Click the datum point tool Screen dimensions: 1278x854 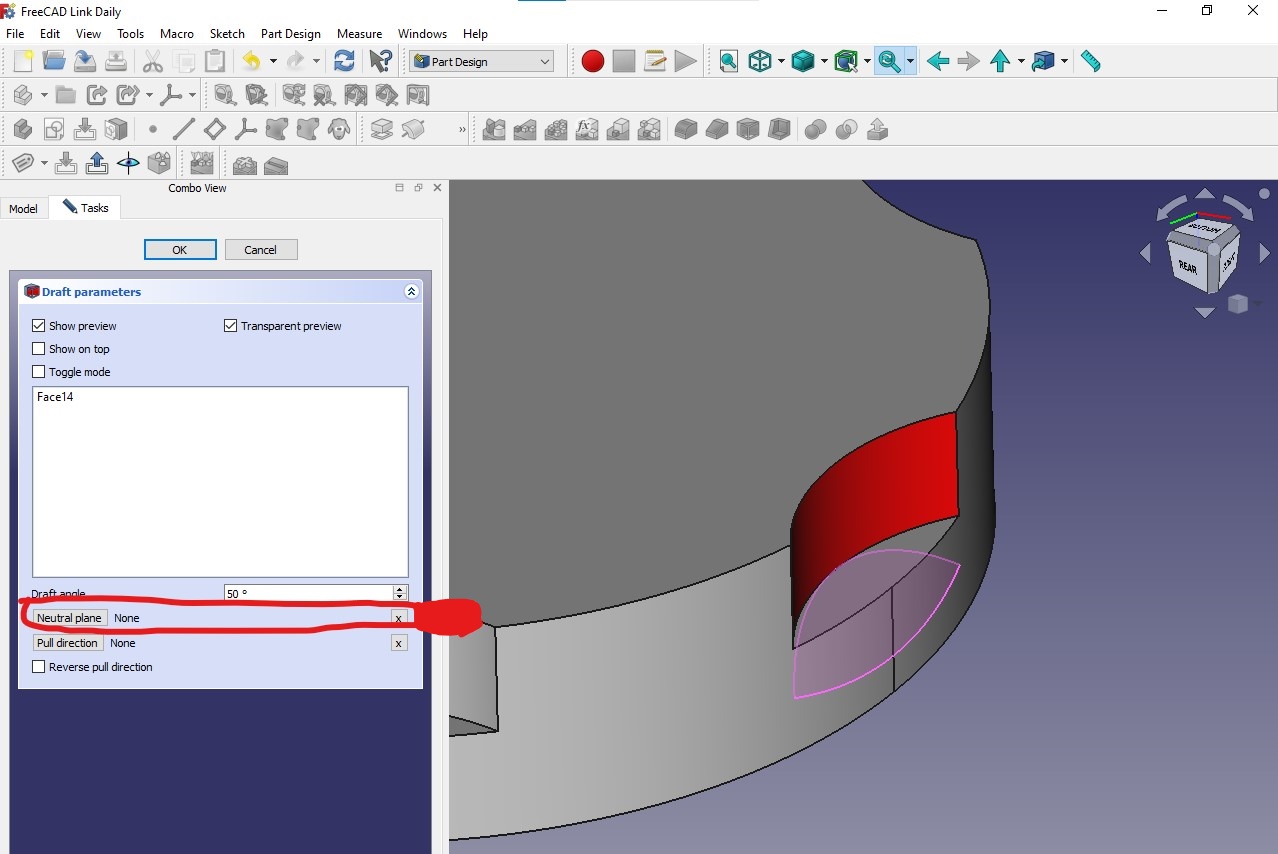(x=152, y=129)
